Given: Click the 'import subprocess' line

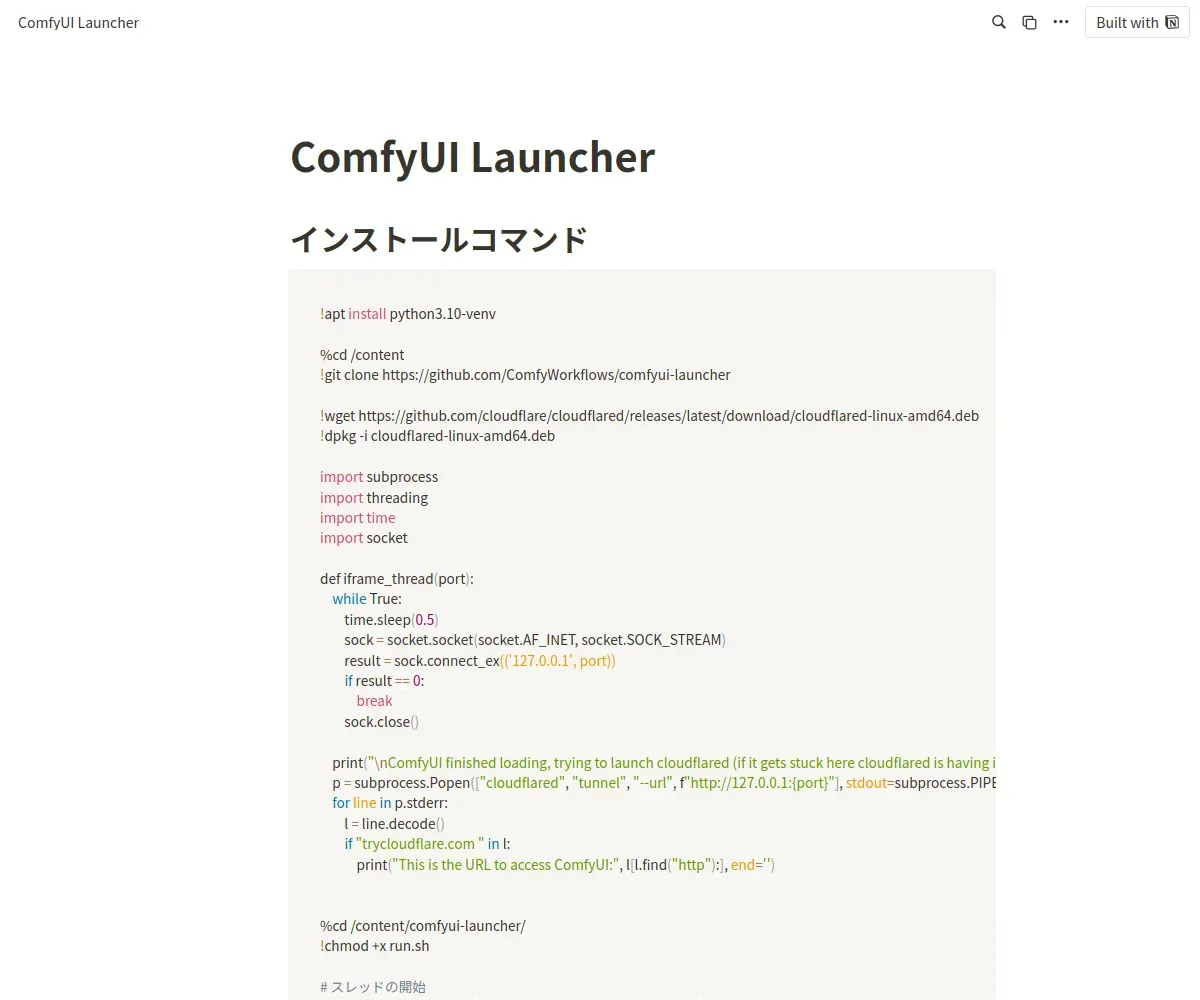Looking at the screenshot, I should (379, 477).
